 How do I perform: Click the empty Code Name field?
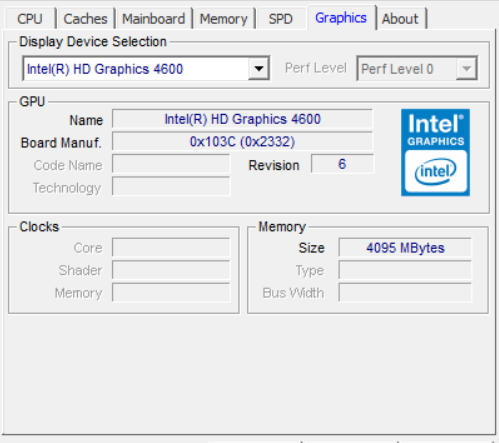tap(171, 164)
